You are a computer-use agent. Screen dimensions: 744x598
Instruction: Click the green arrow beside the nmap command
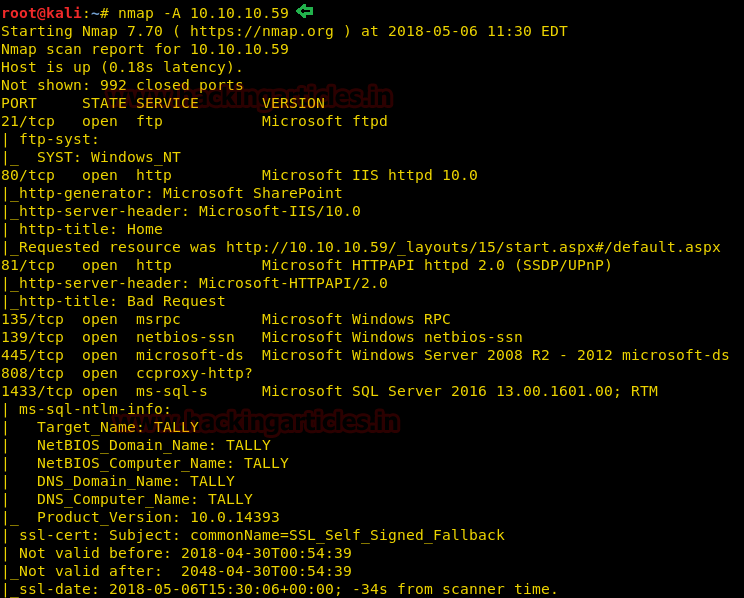(304, 12)
